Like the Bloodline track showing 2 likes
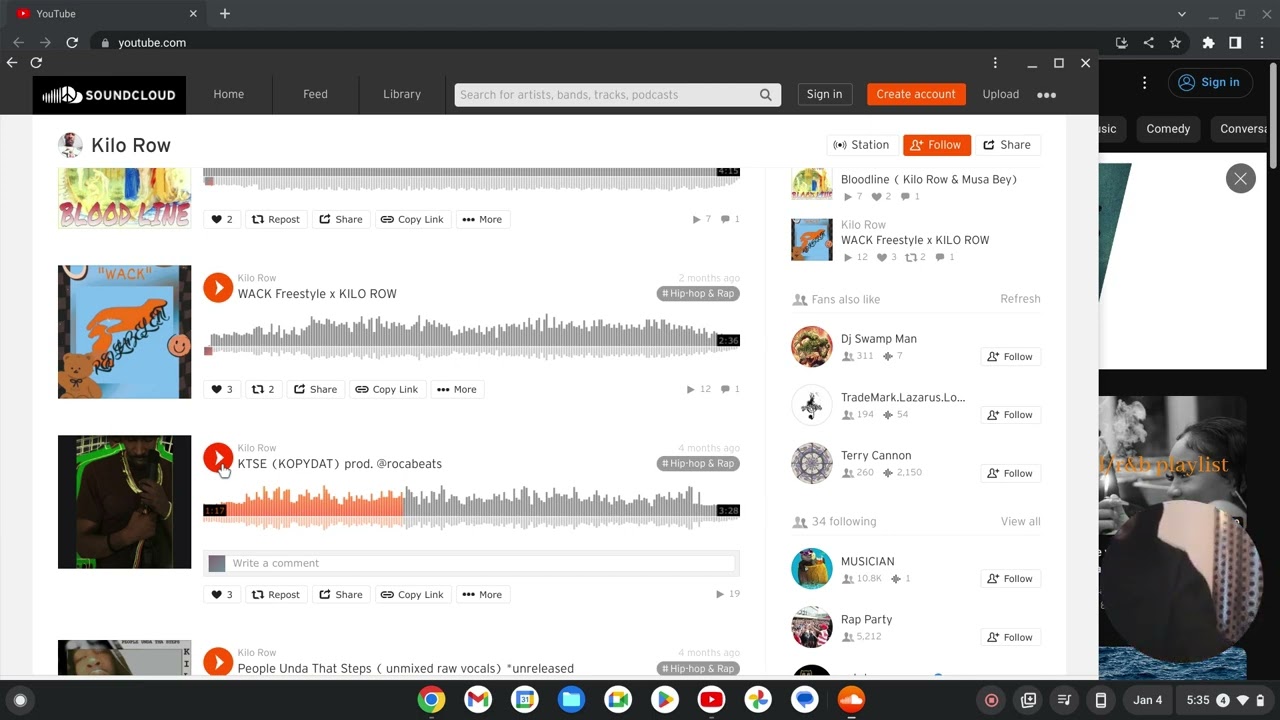 coord(222,219)
